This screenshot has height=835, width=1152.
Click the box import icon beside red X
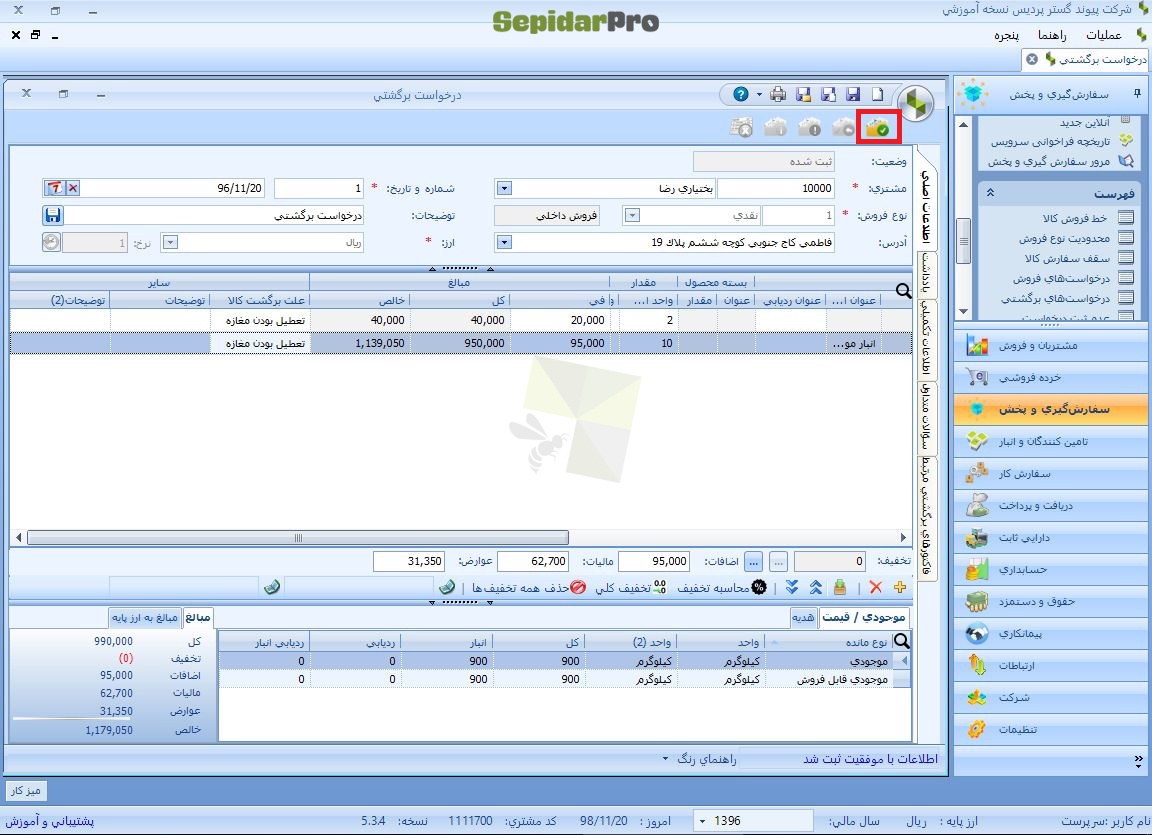tap(840, 588)
